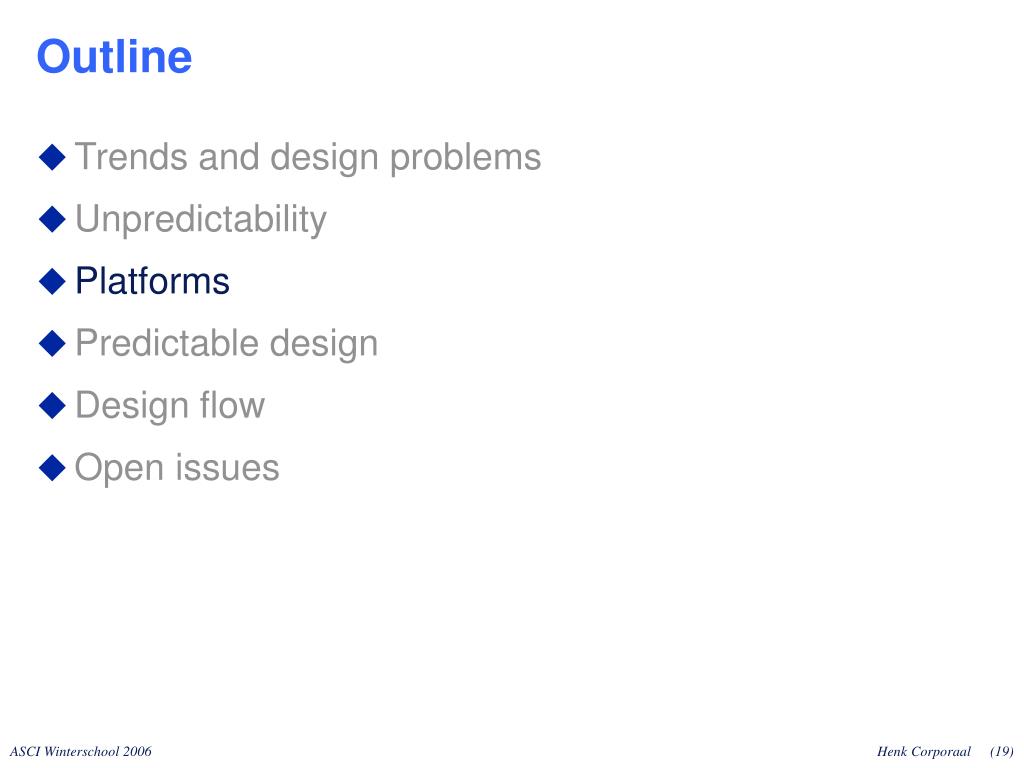Select the Design flow item
This screenshot has width=1024, height=768.
[x=170, y=406]
